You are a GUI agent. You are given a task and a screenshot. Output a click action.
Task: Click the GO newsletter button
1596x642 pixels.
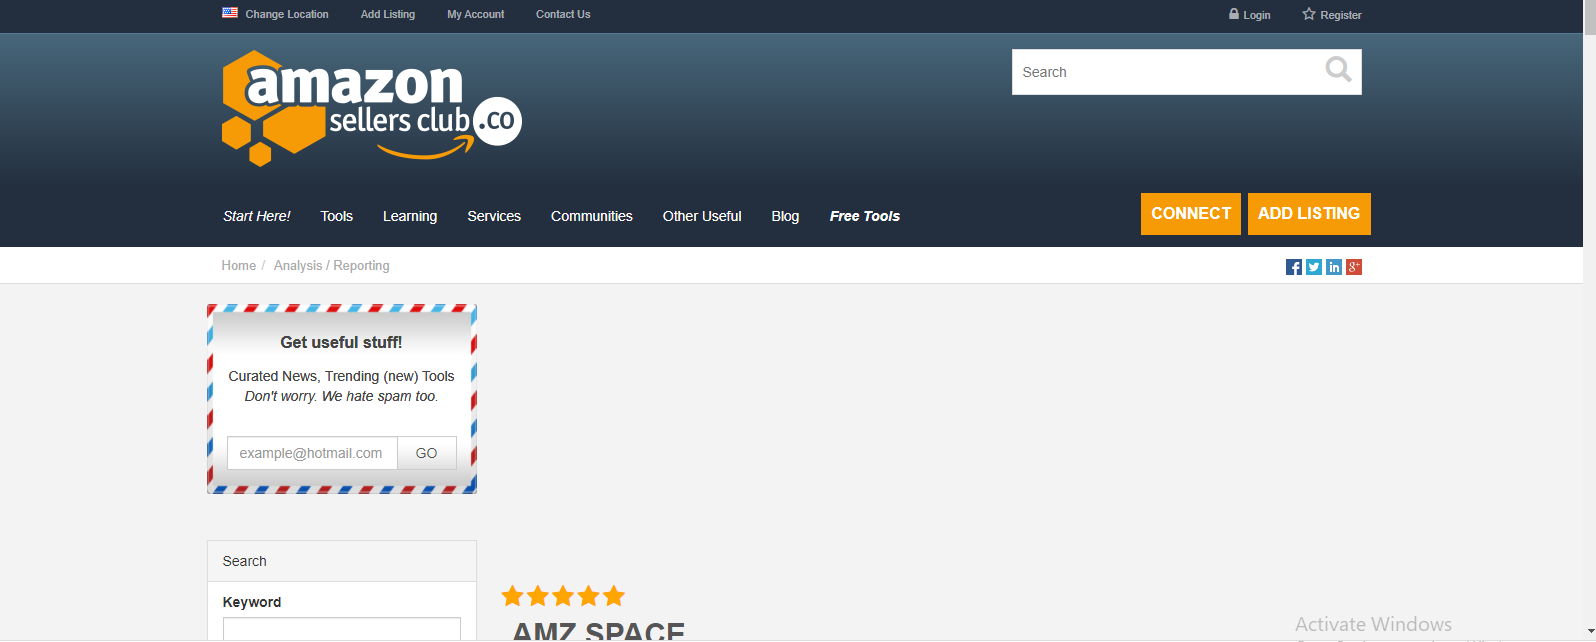tap(427, 453)
